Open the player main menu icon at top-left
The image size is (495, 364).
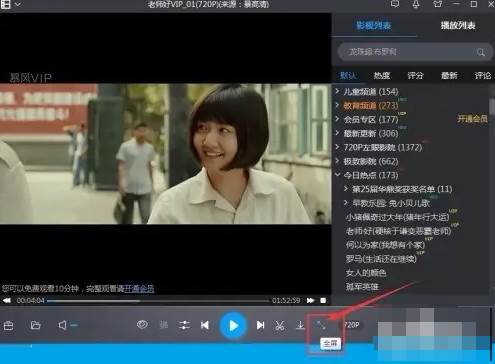5,4
